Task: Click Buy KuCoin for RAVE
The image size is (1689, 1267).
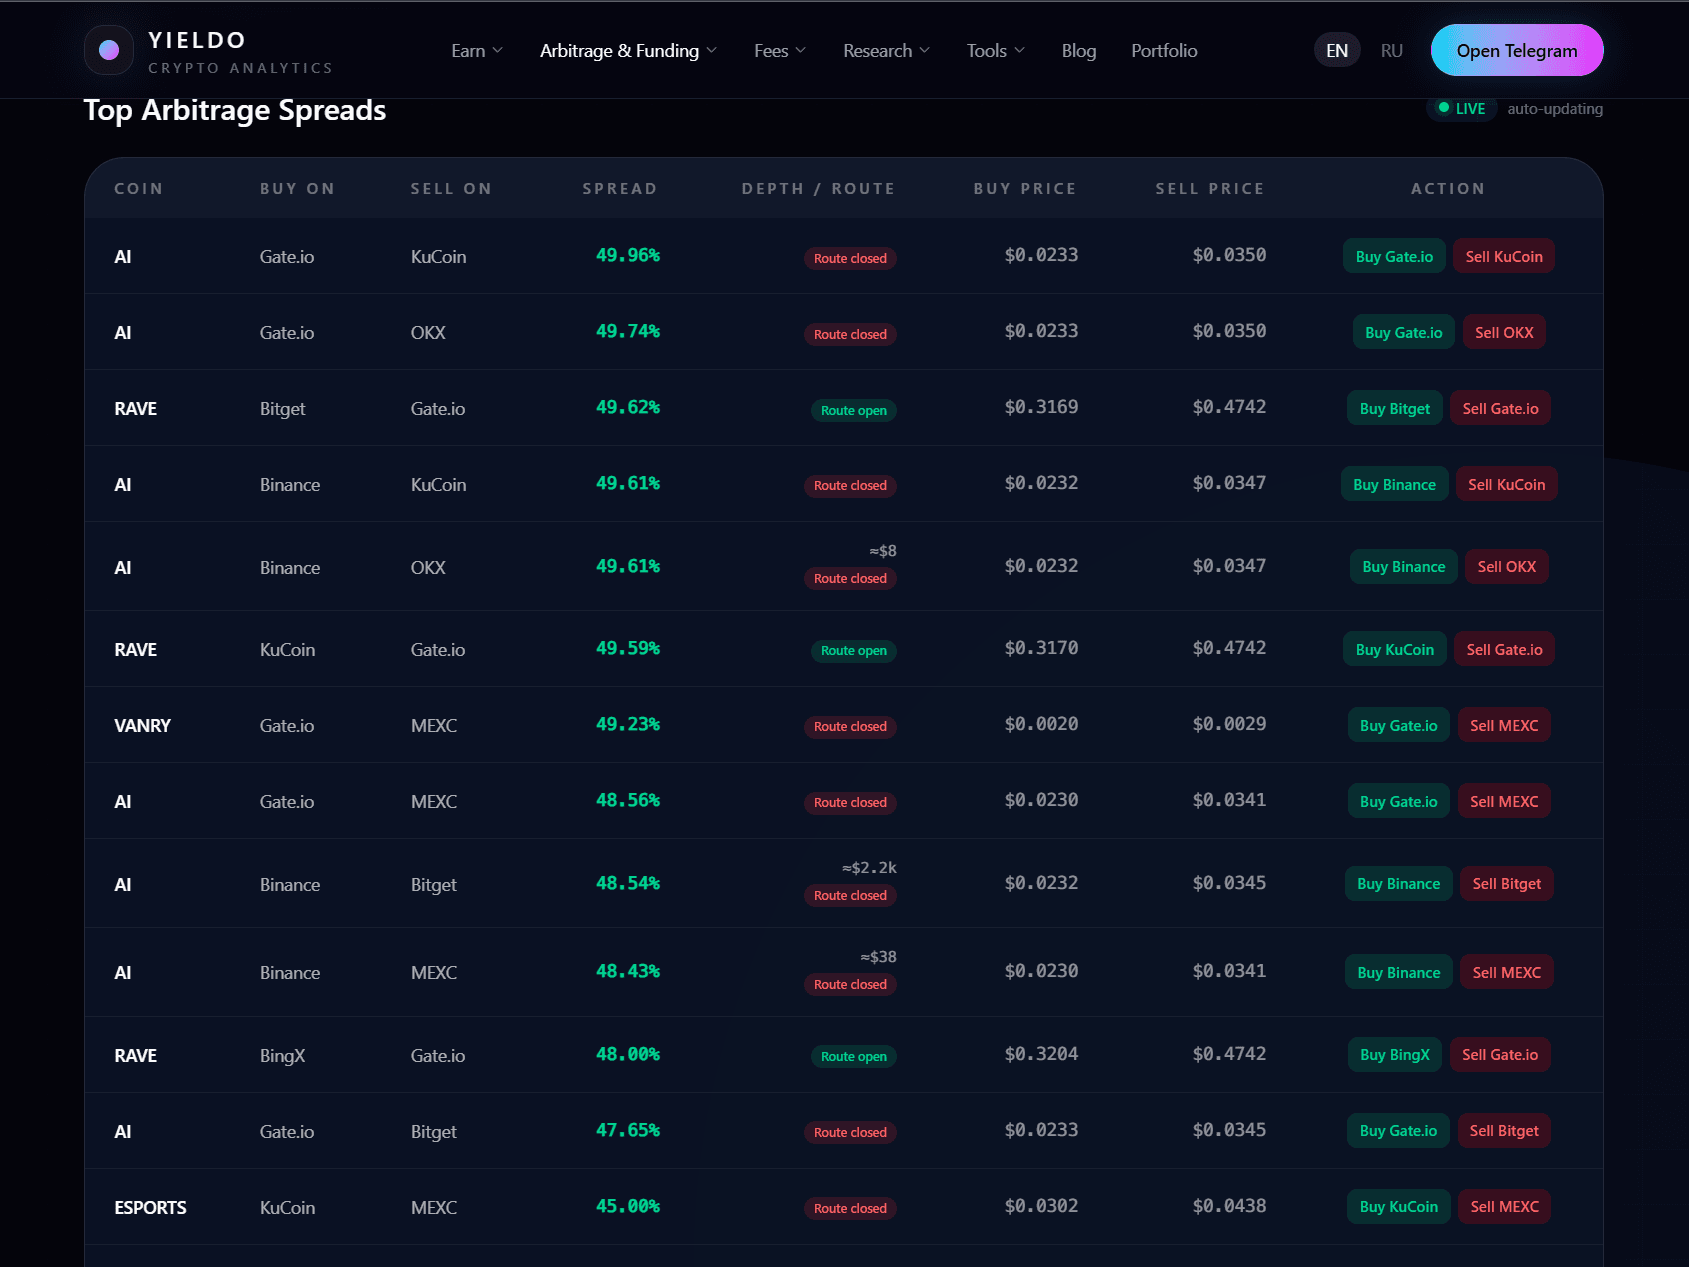Action: coord(1395,650)
